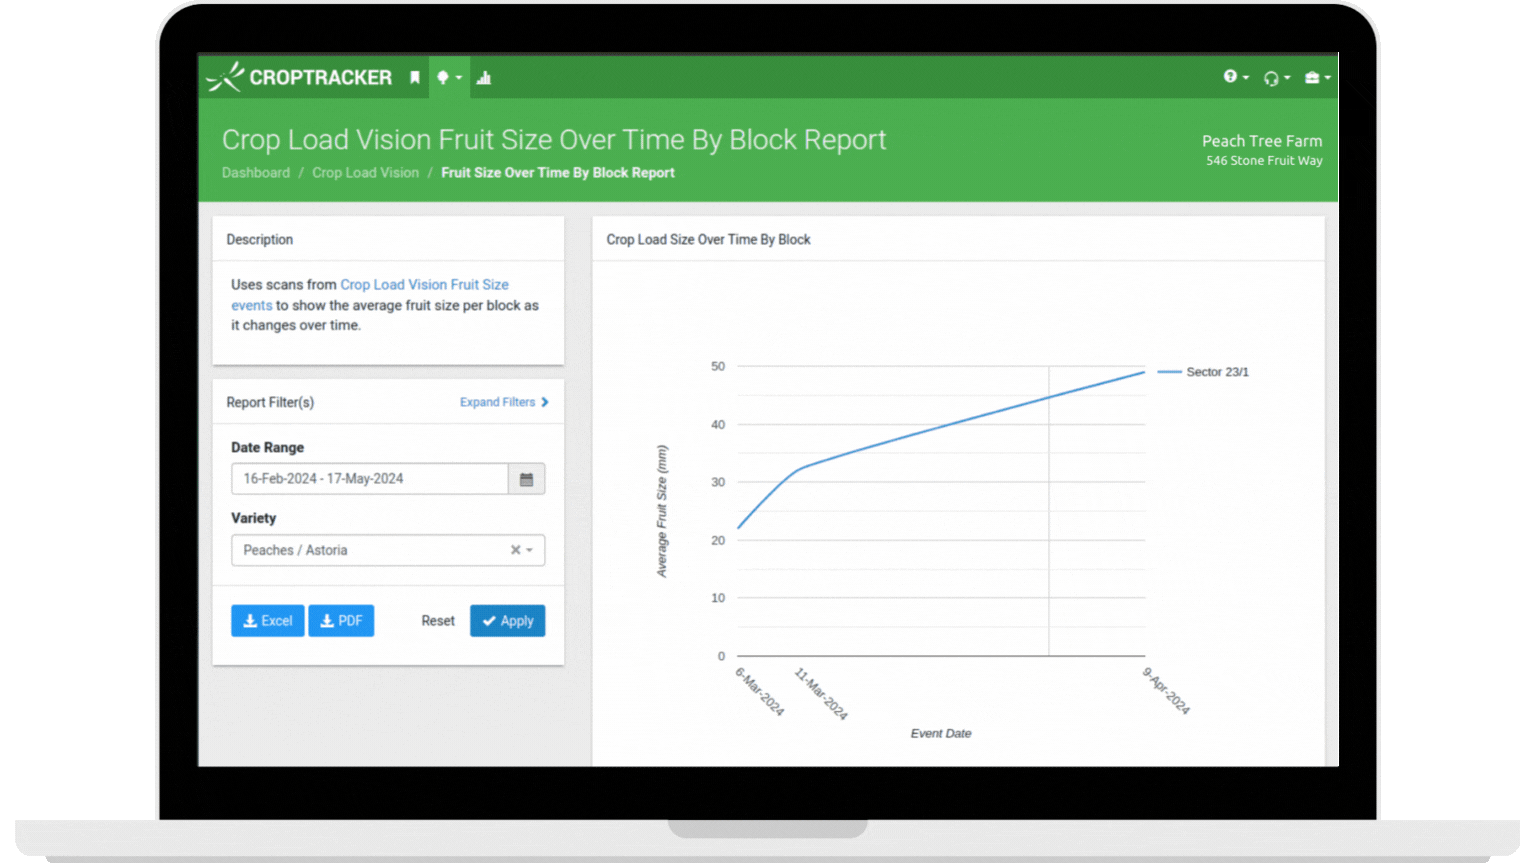Open the bar chart reports icon

click(484, 78)
